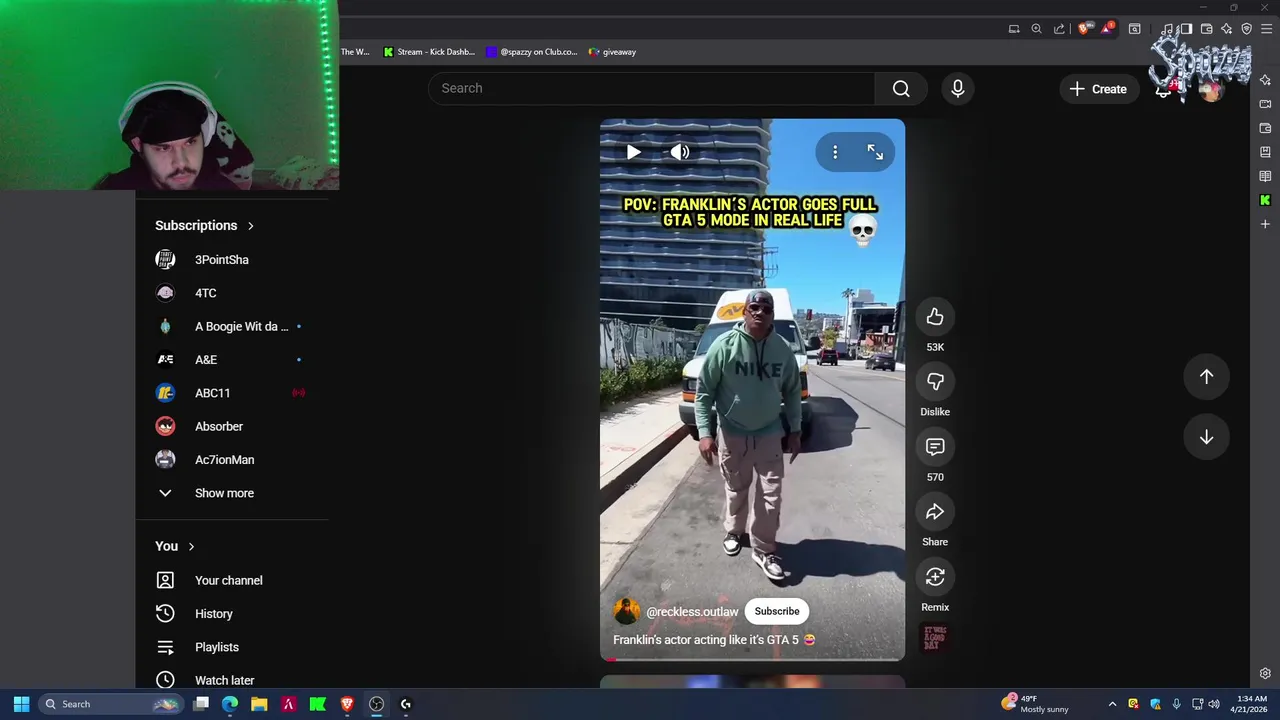Open the taskbar volume speaker icon
The width and height of the screenshot is (1280, 720).
click(1214, 704)
